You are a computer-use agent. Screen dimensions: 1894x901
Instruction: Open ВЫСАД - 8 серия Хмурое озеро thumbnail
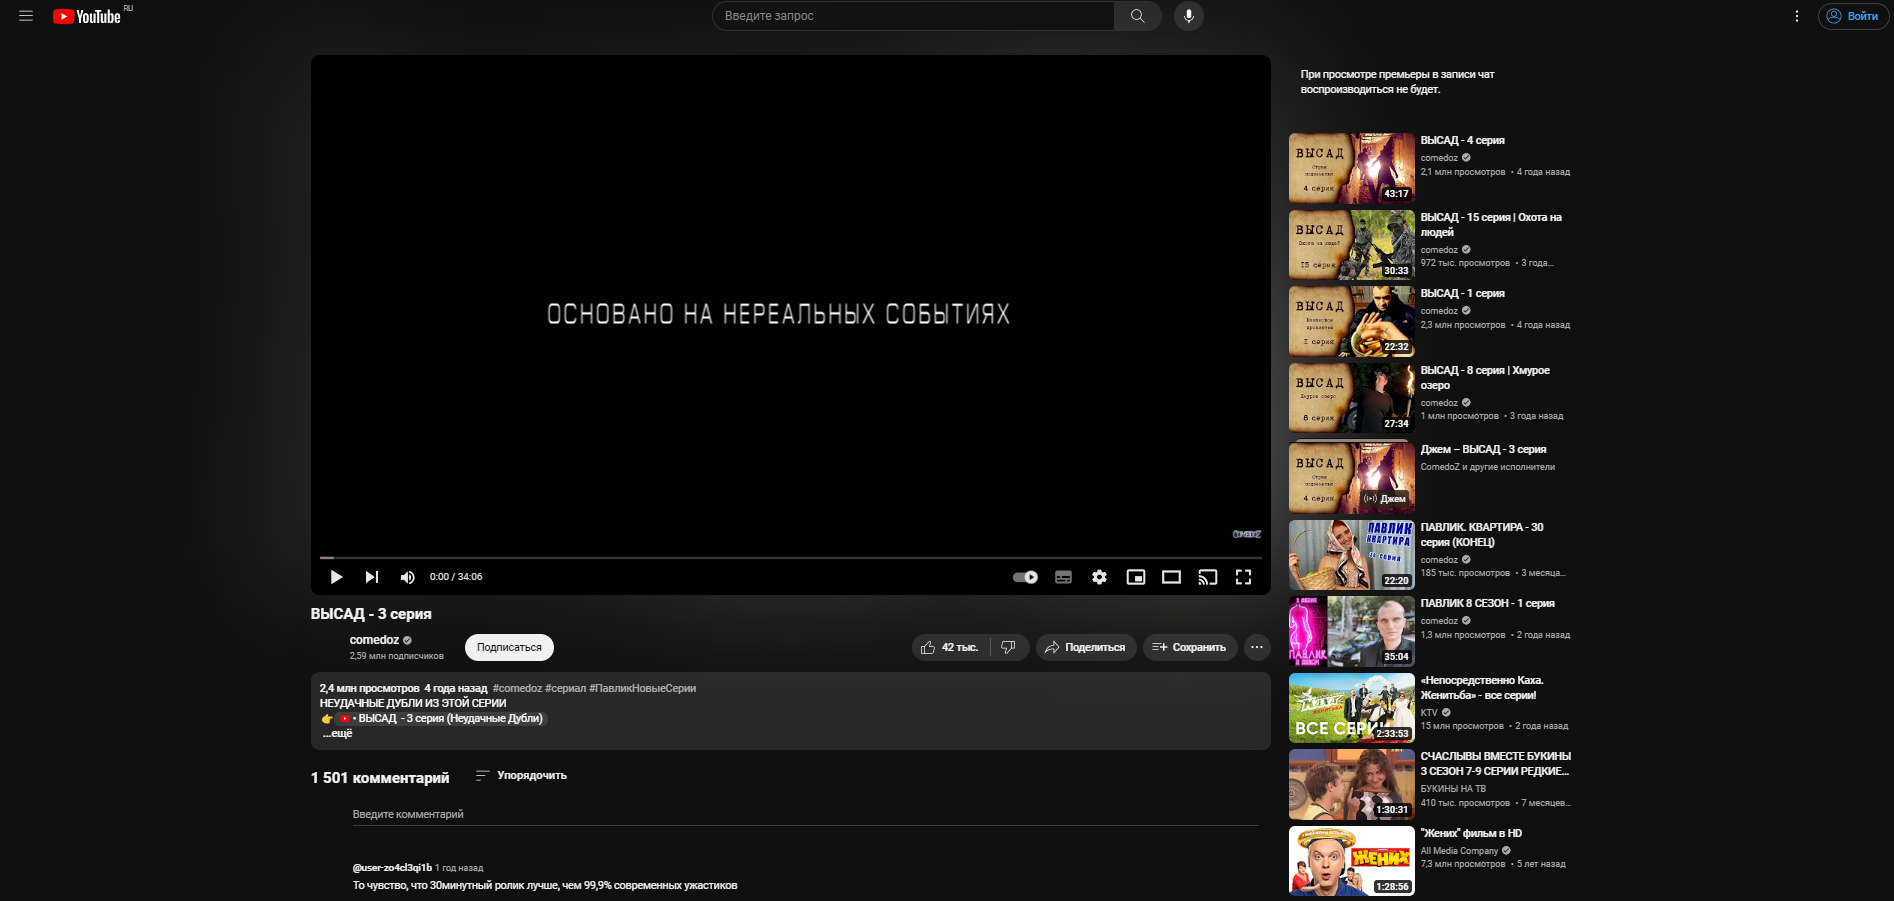click(x=1351, y=398)
